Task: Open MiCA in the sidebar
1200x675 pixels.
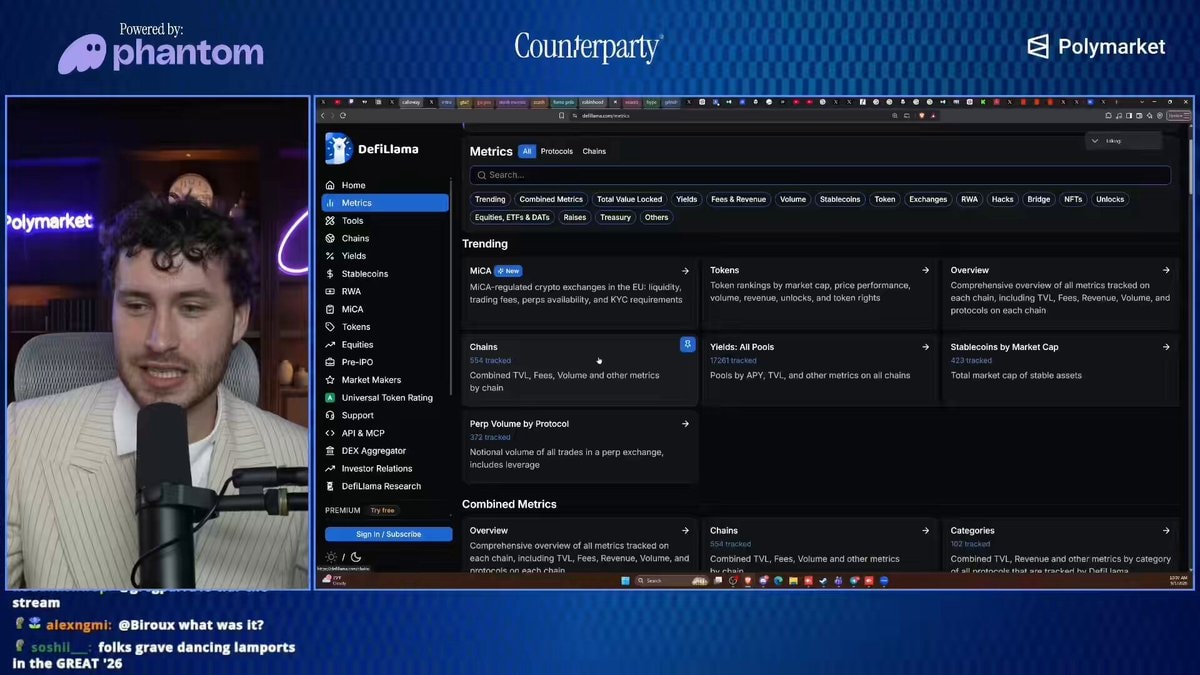Action: coord(384,309)
